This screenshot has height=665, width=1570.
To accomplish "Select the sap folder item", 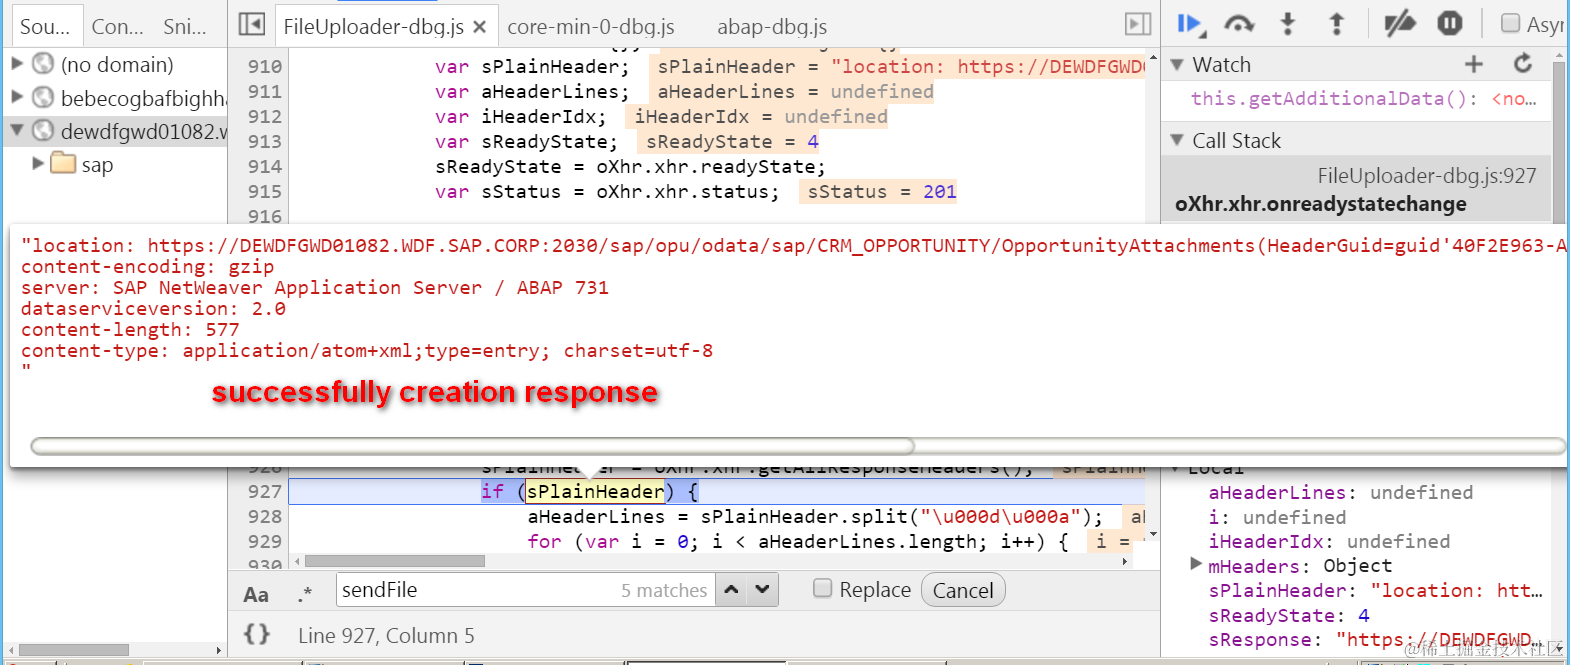I will click(97, 164).
